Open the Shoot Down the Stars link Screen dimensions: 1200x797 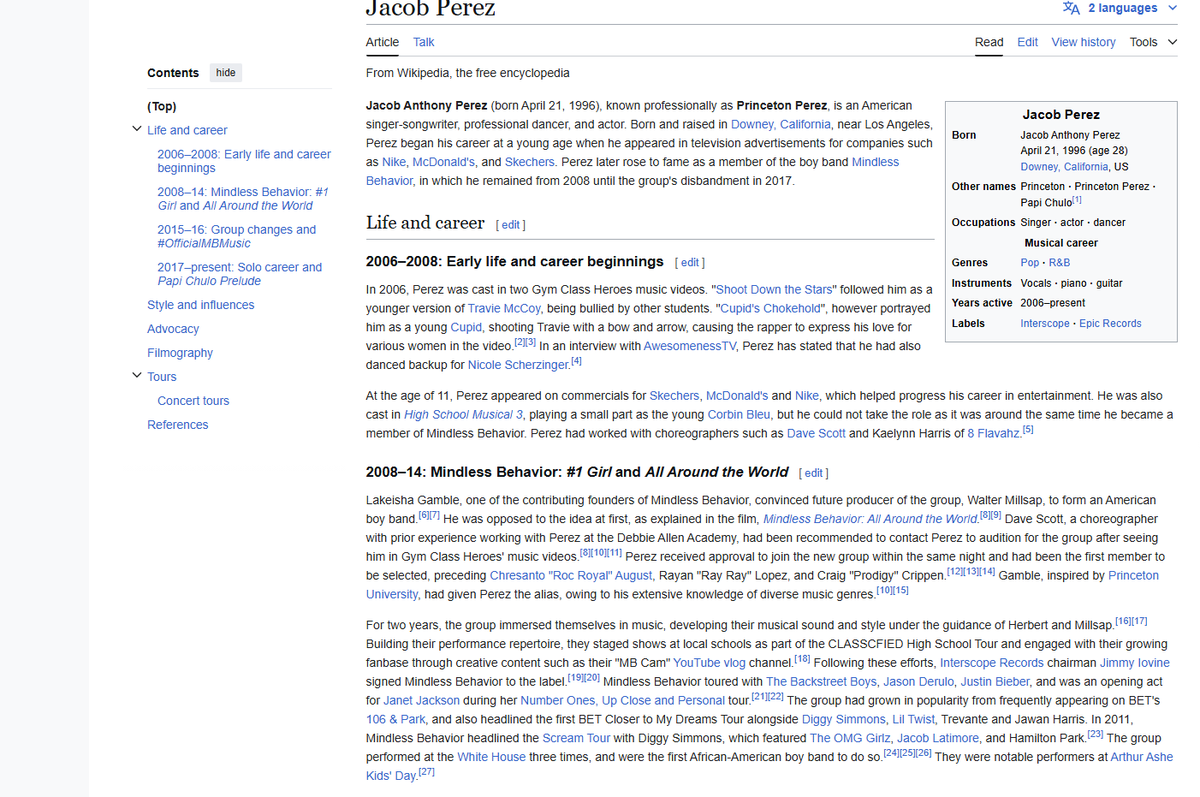point(775,289)
